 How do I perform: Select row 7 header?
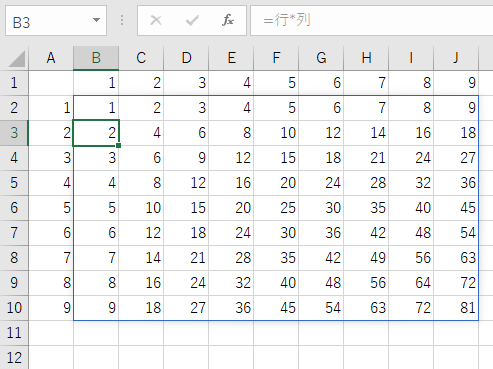[x=14, y=233]
